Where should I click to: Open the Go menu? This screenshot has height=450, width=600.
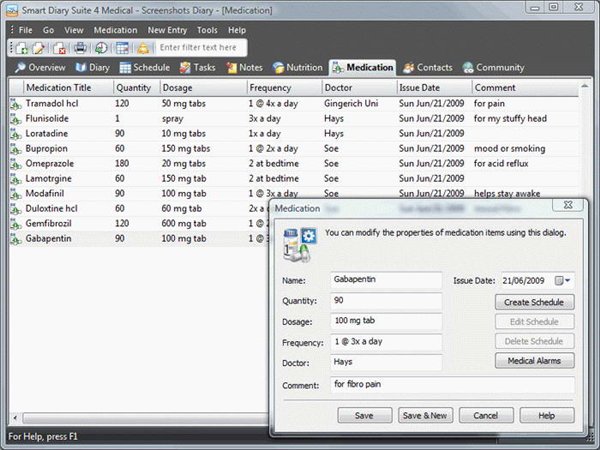(x=48, y=30)
